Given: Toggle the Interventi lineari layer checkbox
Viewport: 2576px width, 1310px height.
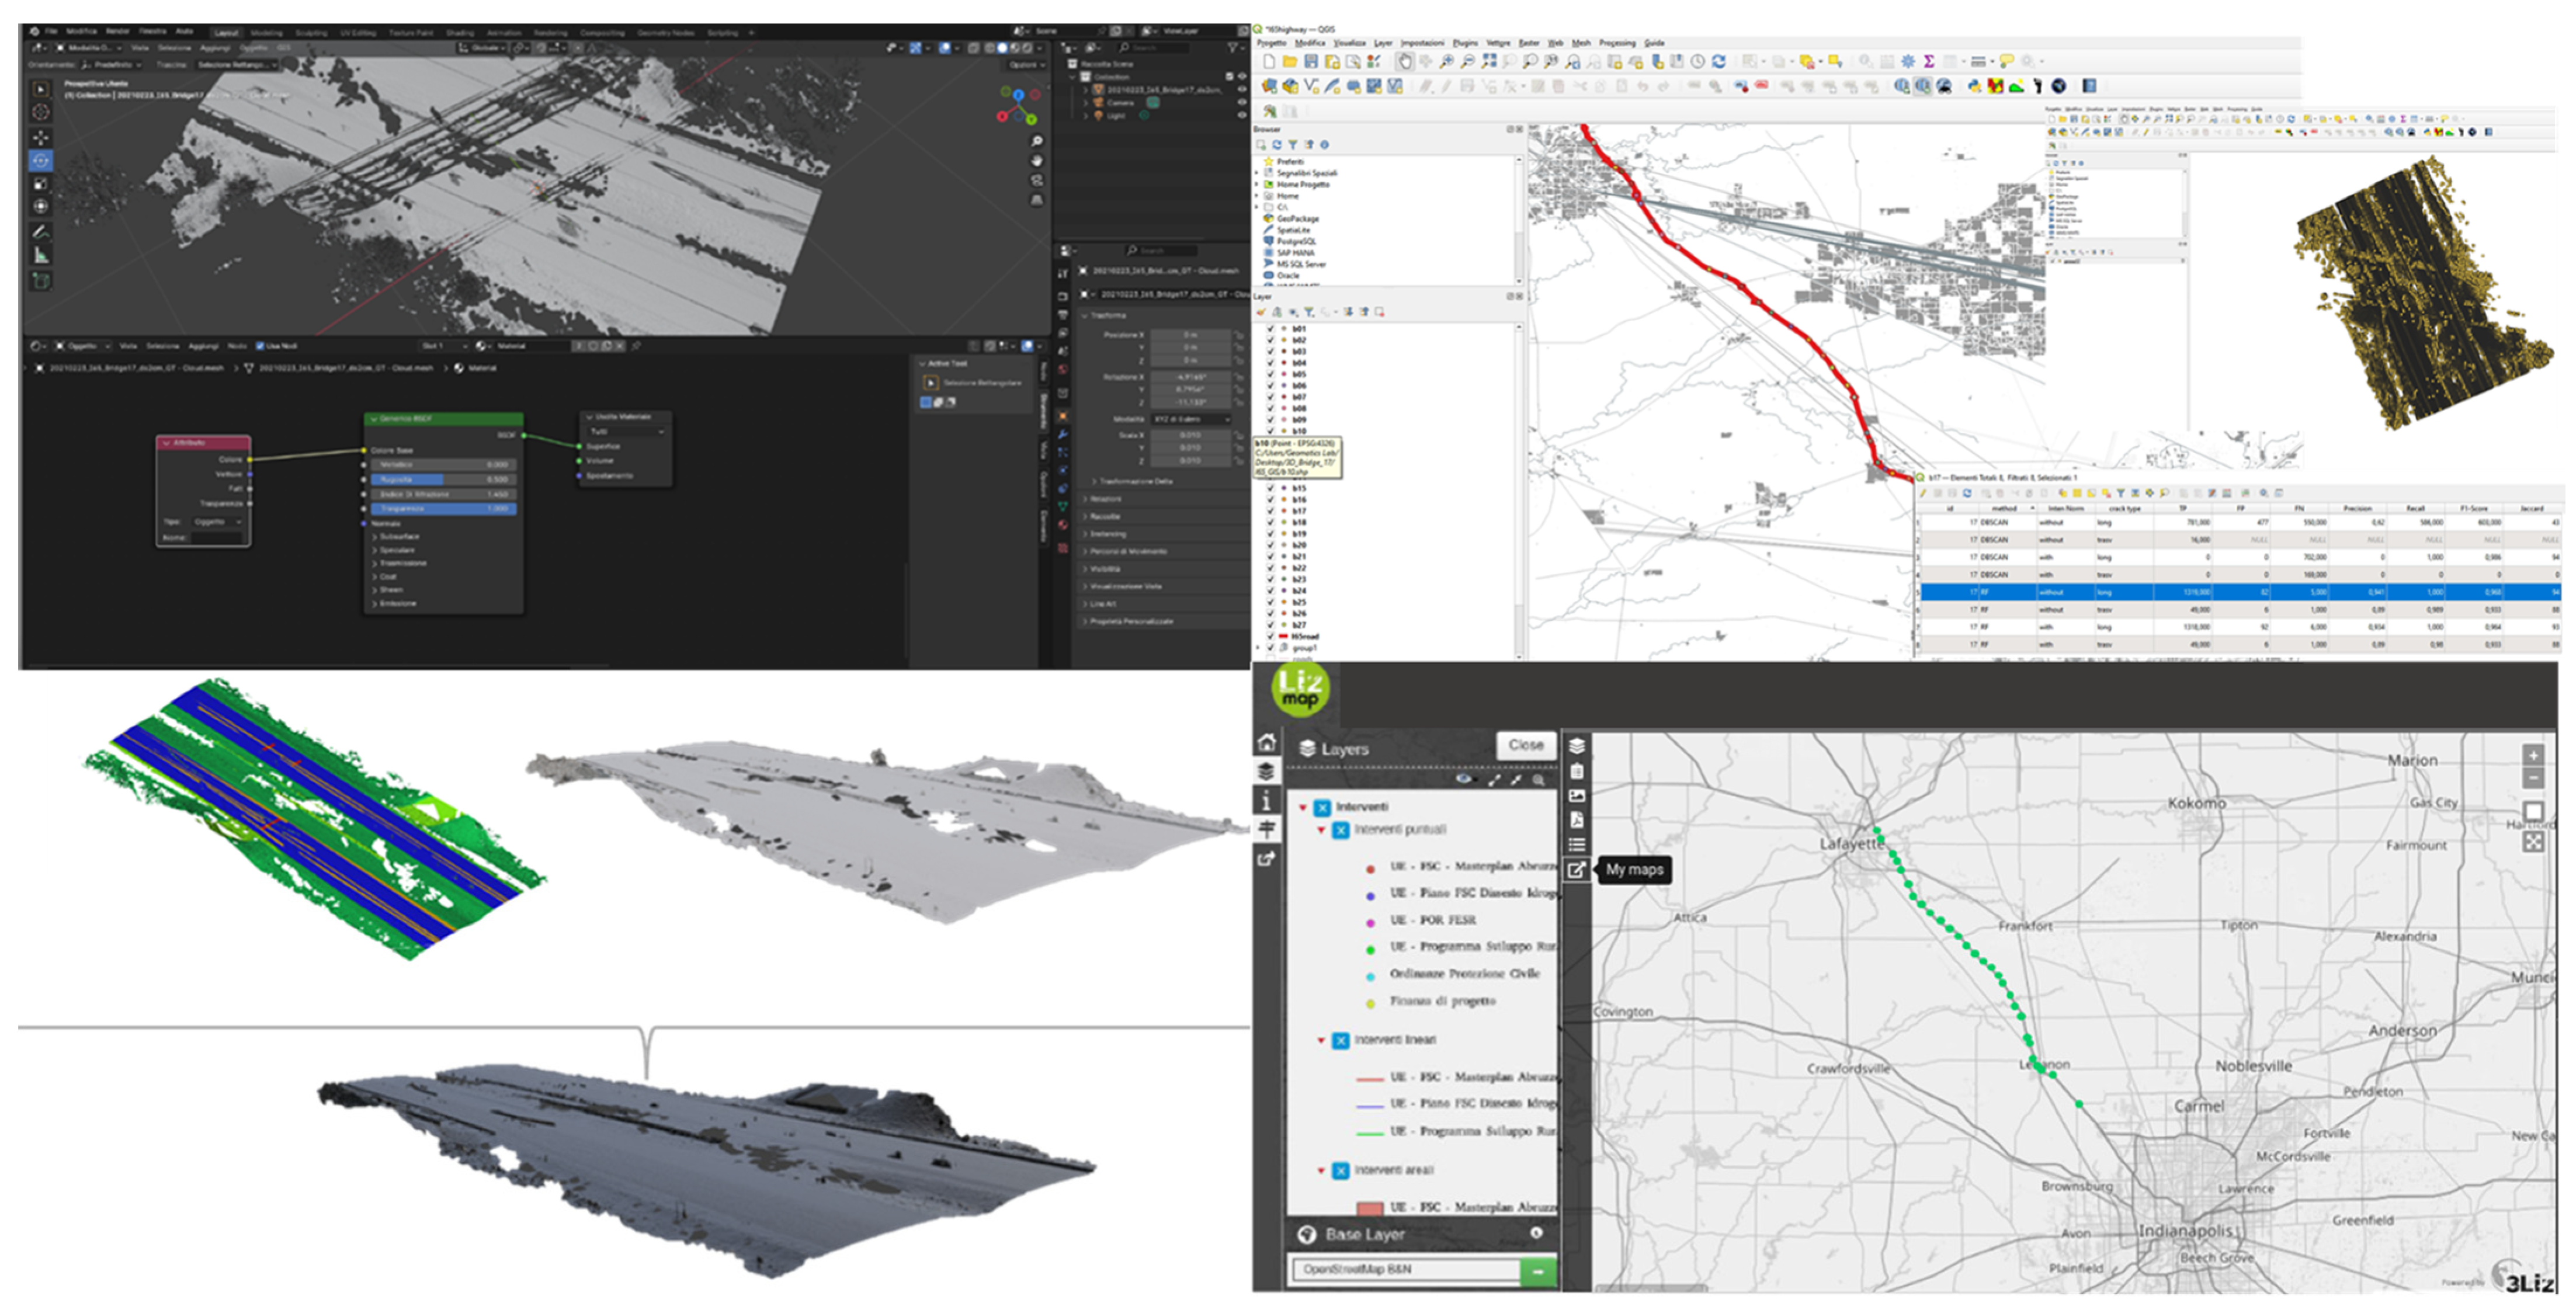Looking at the screenshot, I should [1341, 1041].
